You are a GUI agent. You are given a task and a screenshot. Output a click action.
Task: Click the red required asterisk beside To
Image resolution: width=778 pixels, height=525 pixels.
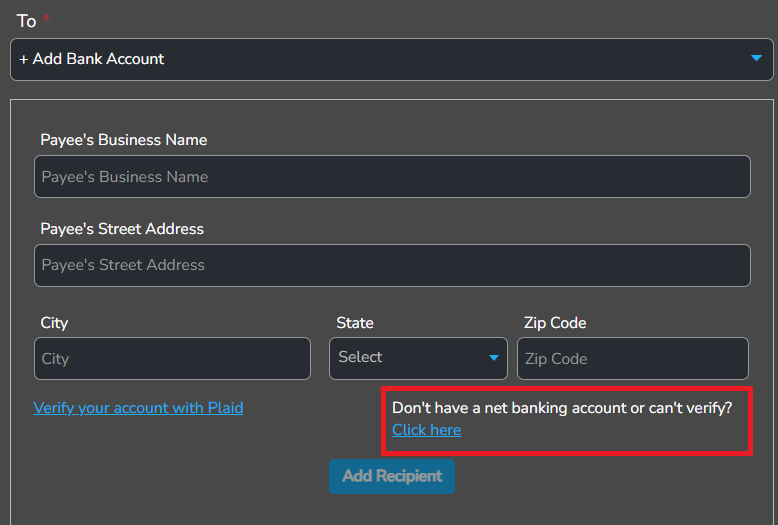pos(46,19)
